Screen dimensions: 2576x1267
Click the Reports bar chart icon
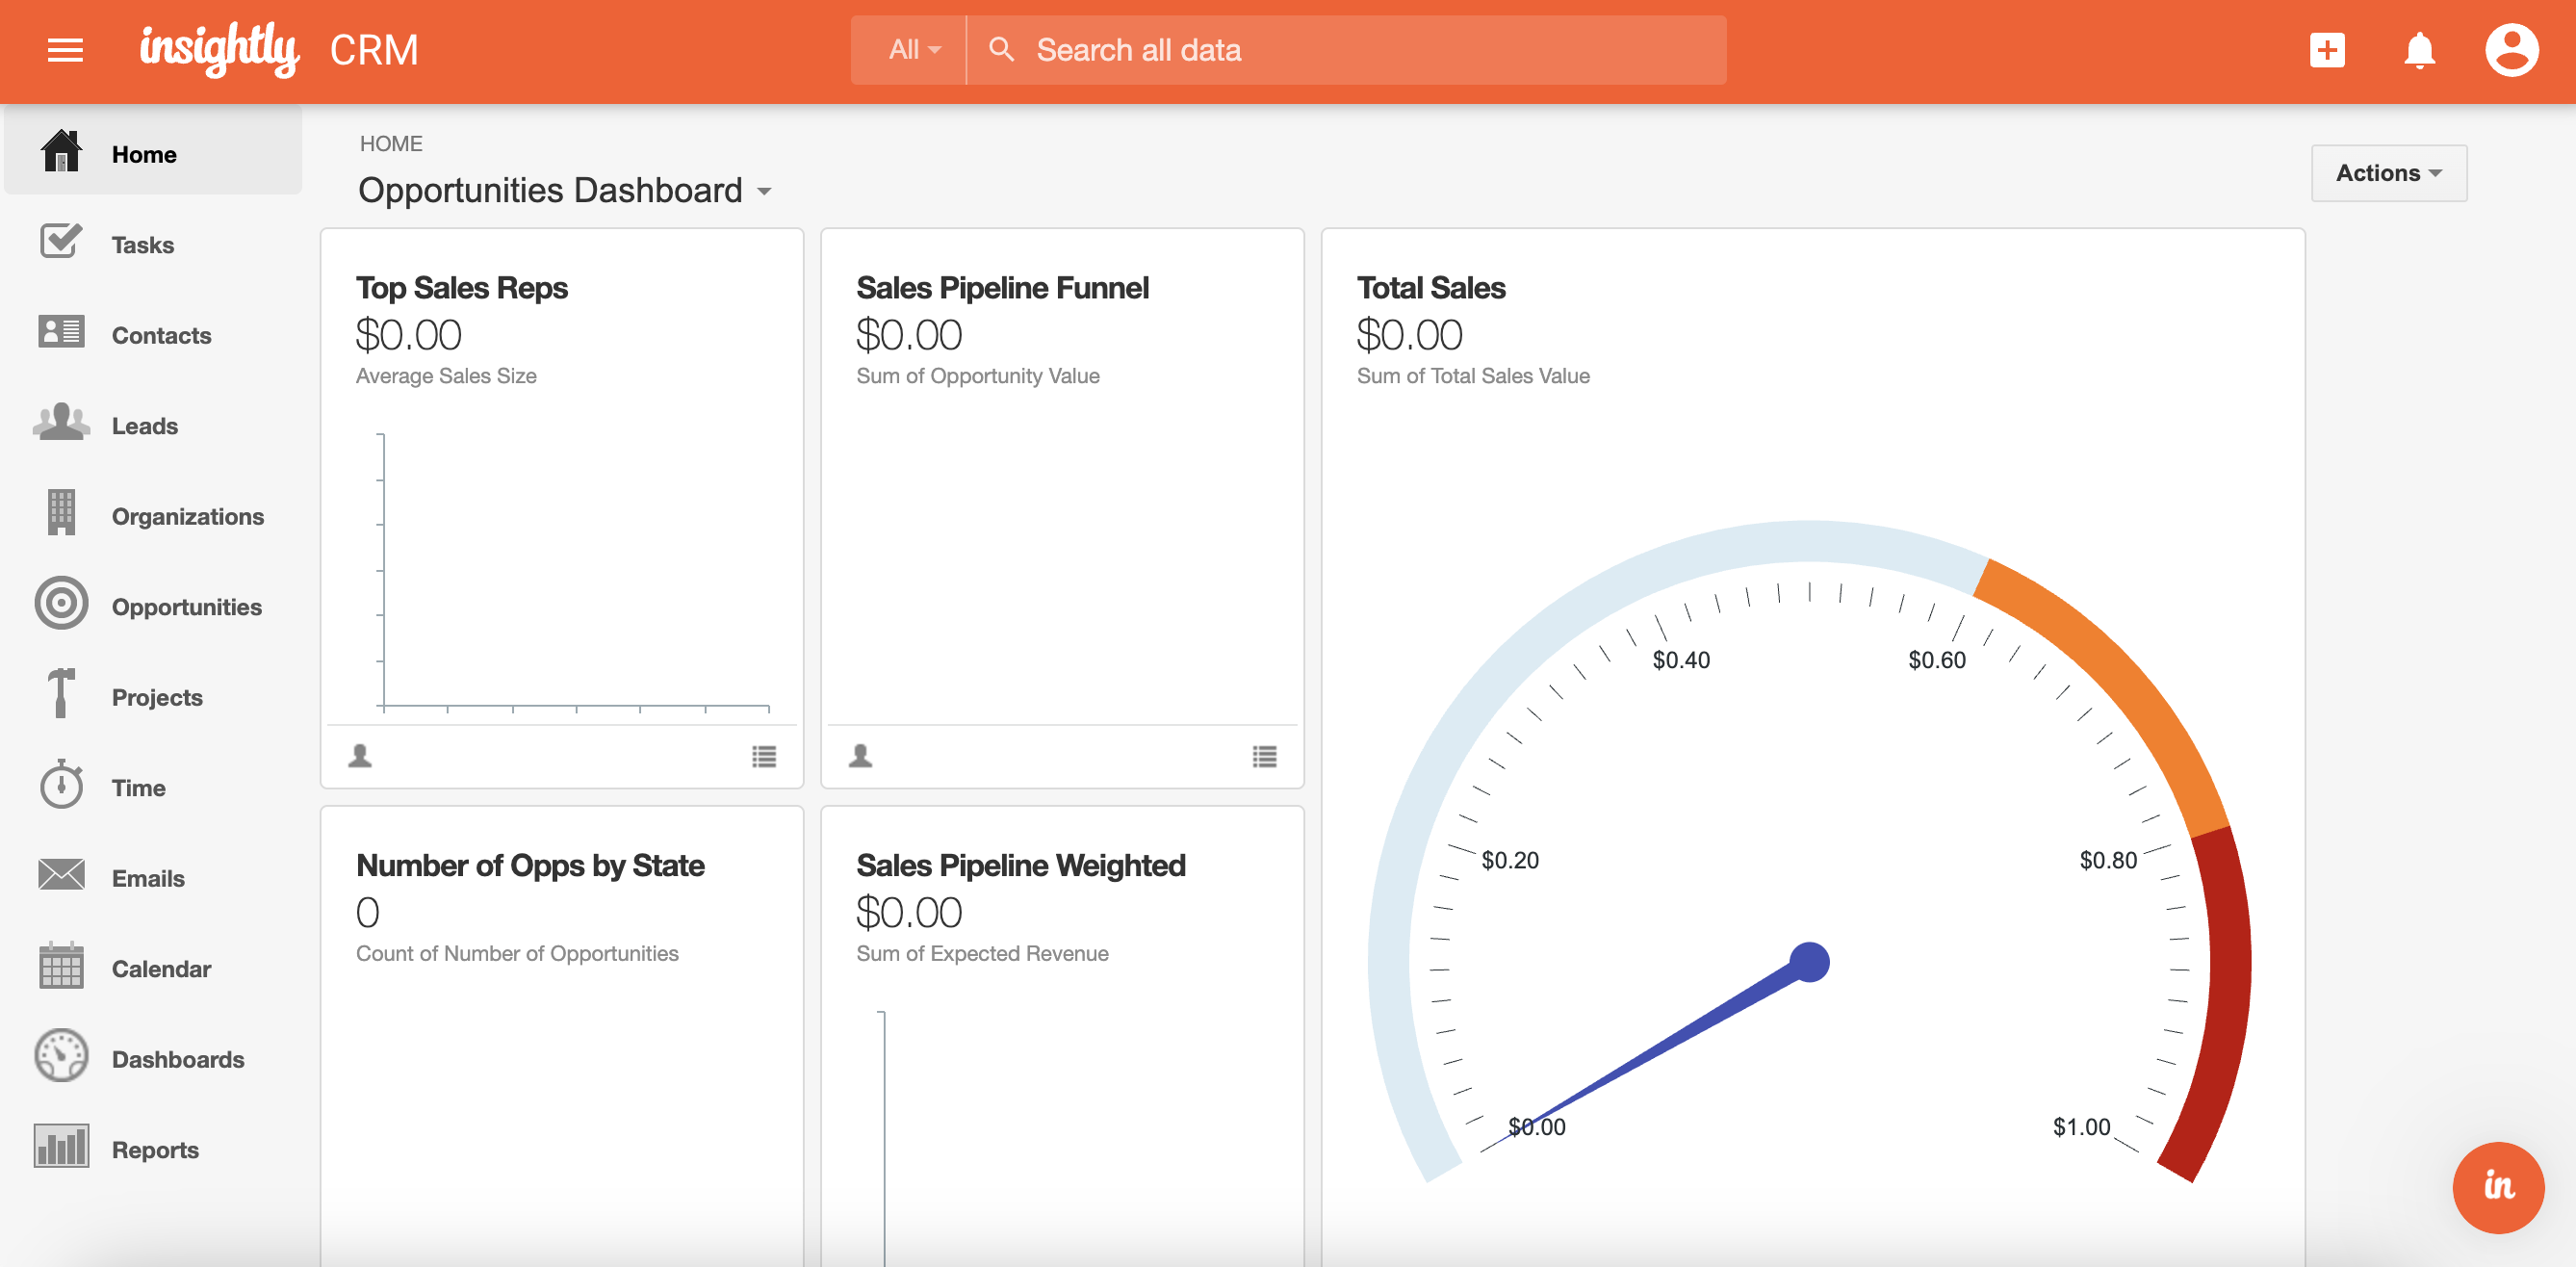(x=61, y=1146)
